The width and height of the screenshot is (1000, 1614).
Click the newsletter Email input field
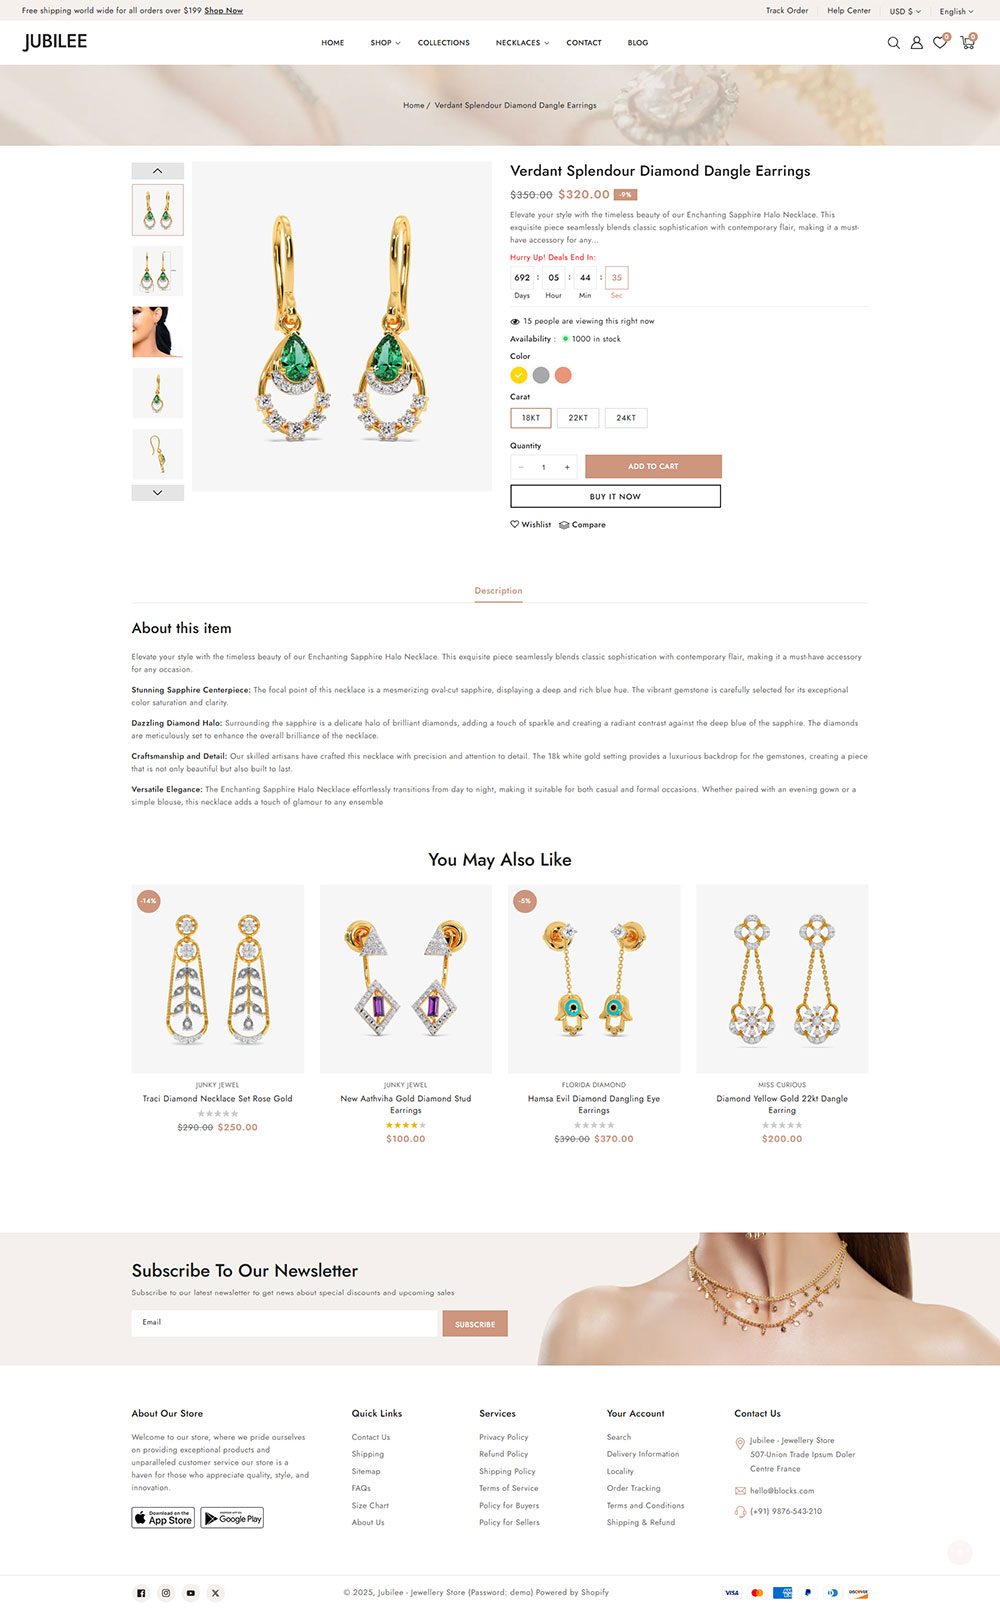click(284, 1323)
